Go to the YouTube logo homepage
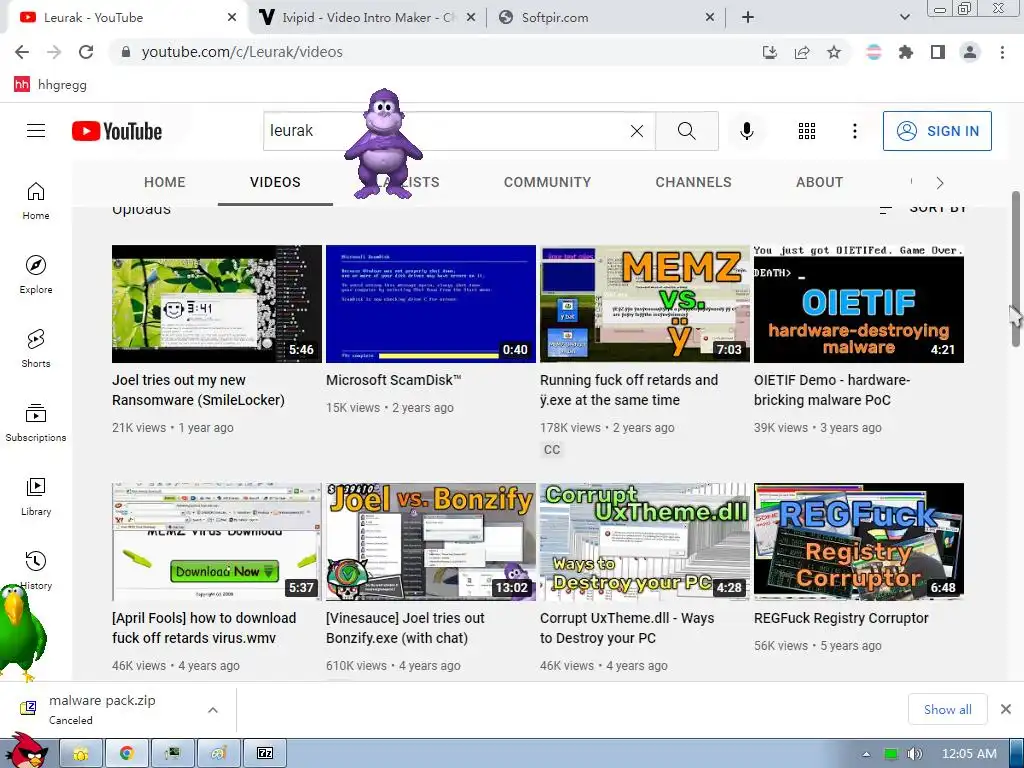 click(x=117, y=131)
